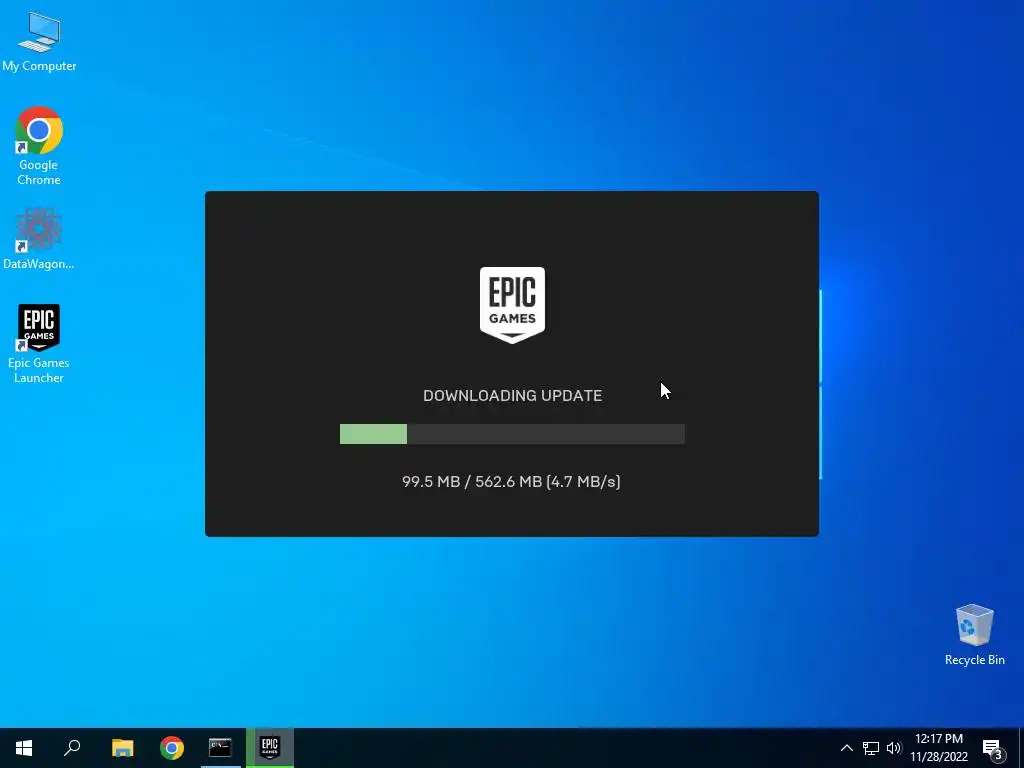The height and width of the screenshot is (768, 1024).
Task: Click the 'DOWNLOADING UPDATE' status text
Action: (x=513, y=396)
